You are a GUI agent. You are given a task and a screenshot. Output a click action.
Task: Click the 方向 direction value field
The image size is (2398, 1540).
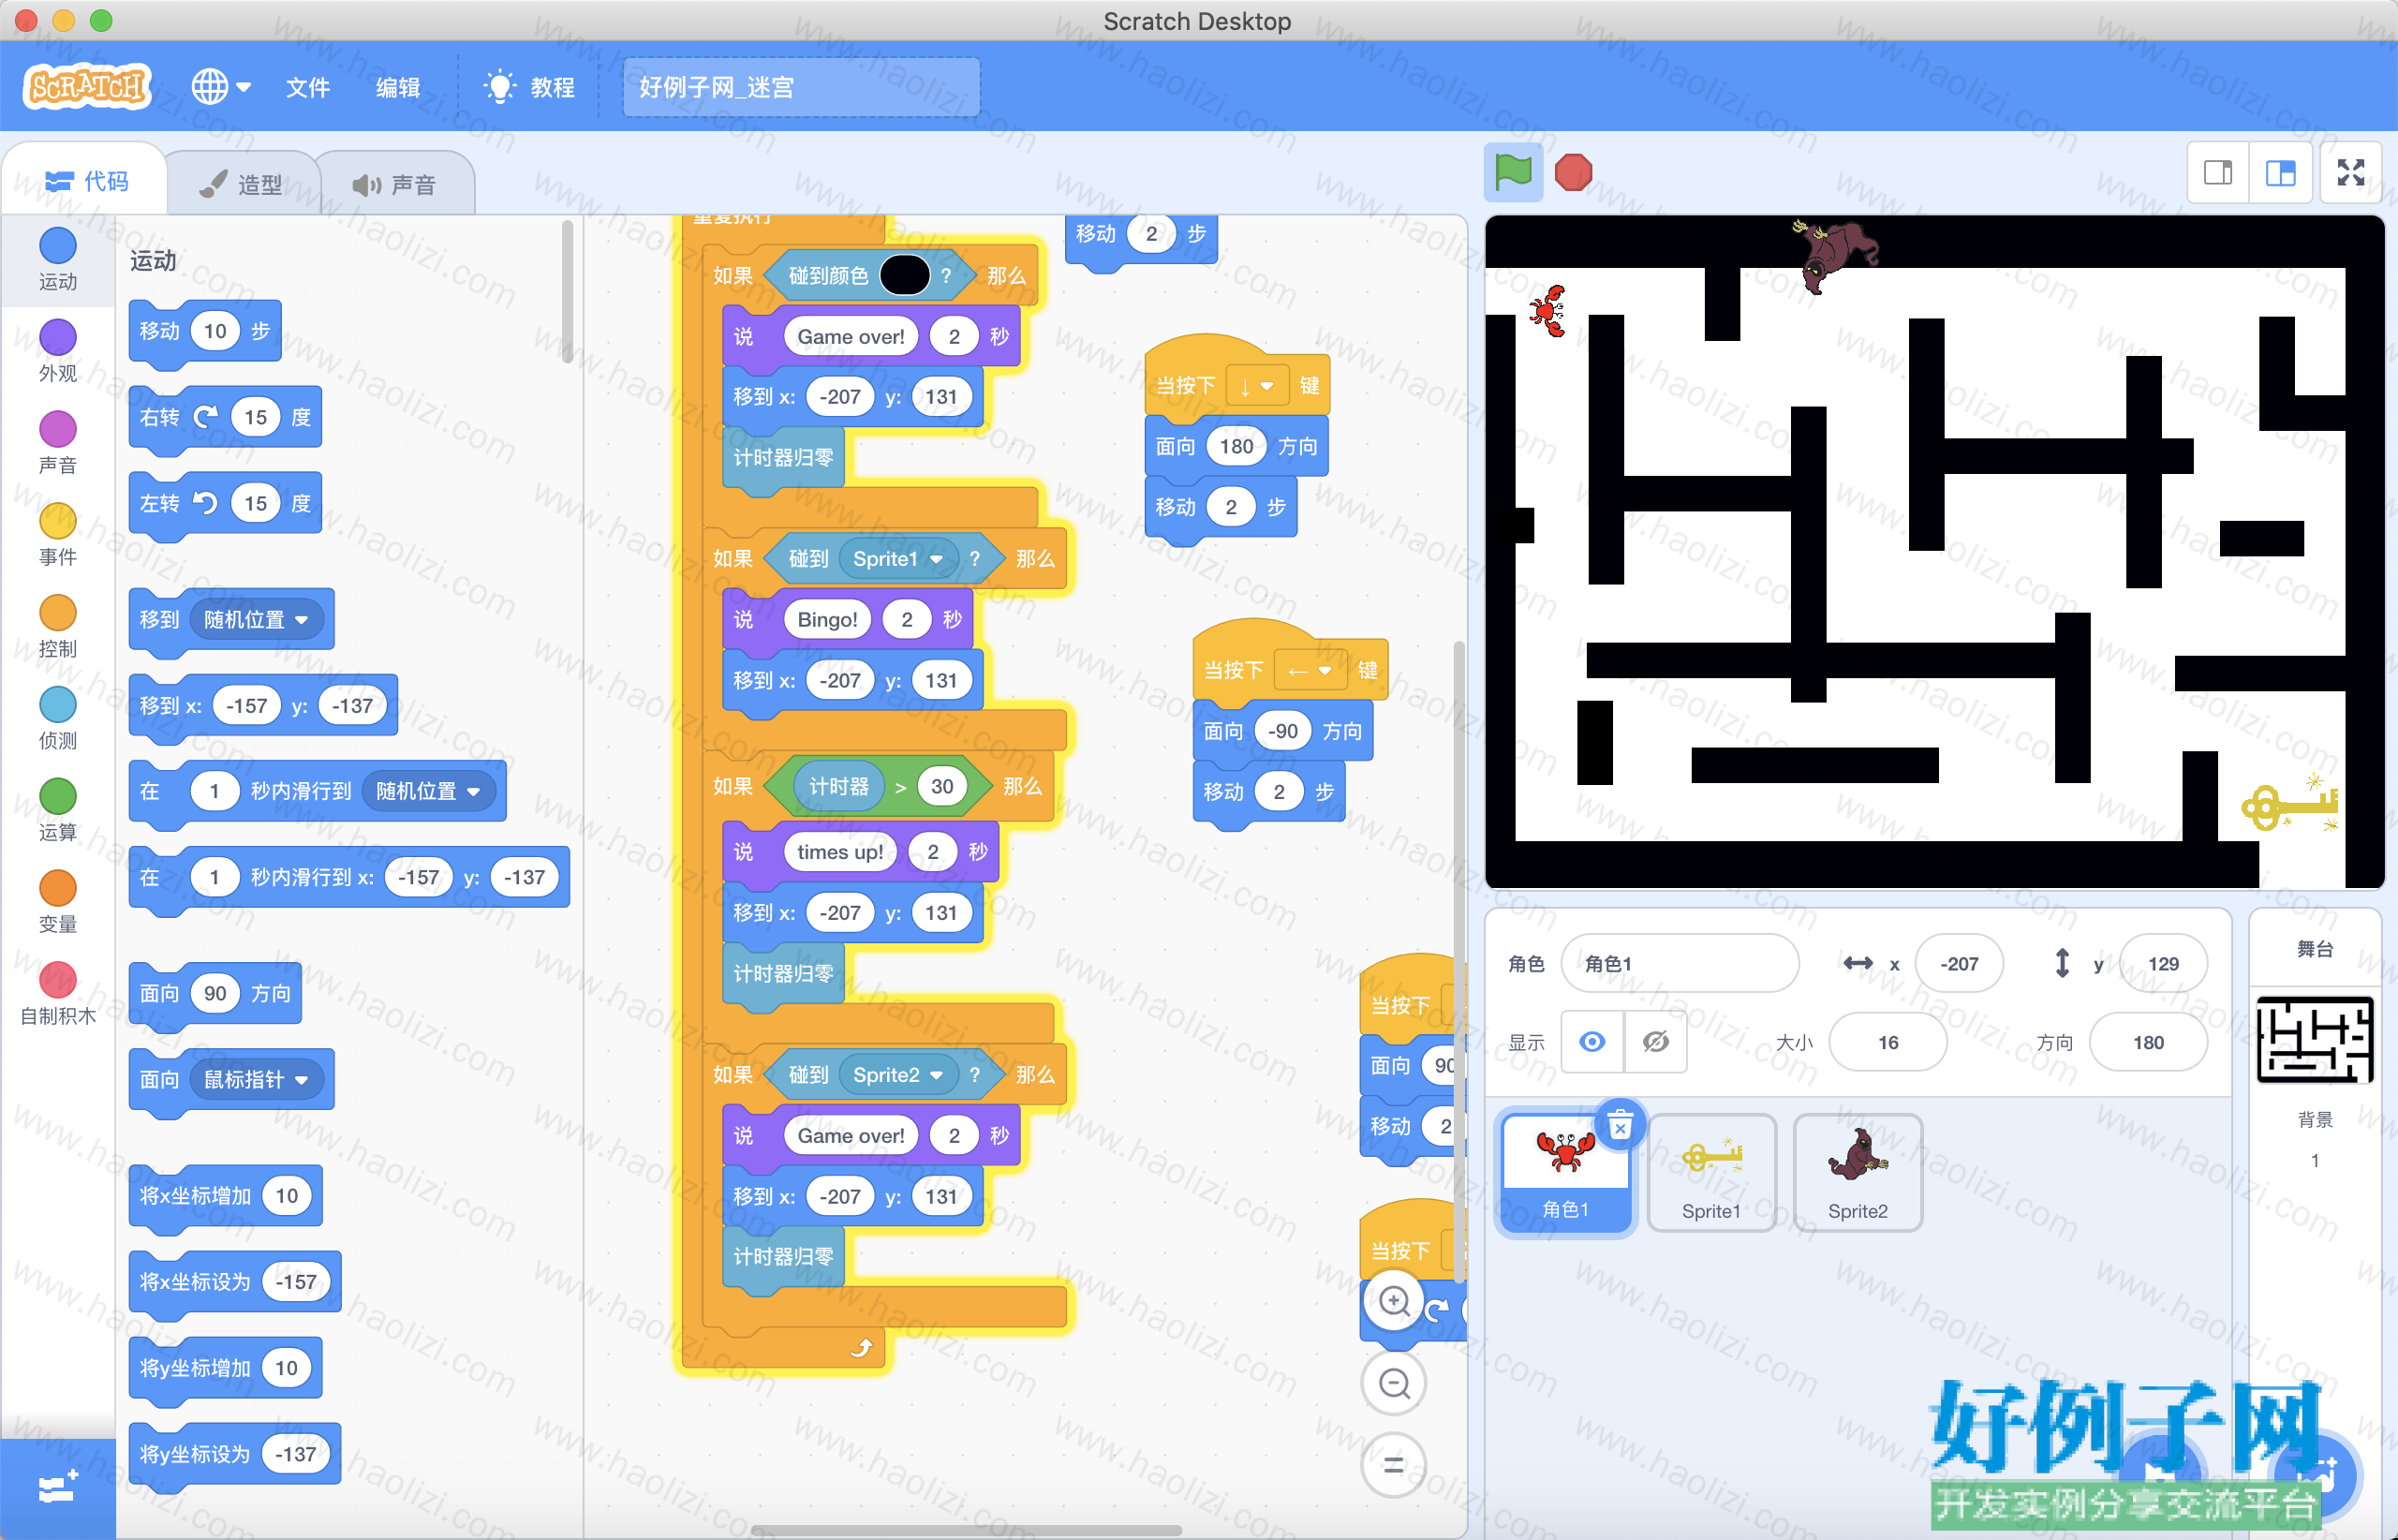pos(2148,1042)
